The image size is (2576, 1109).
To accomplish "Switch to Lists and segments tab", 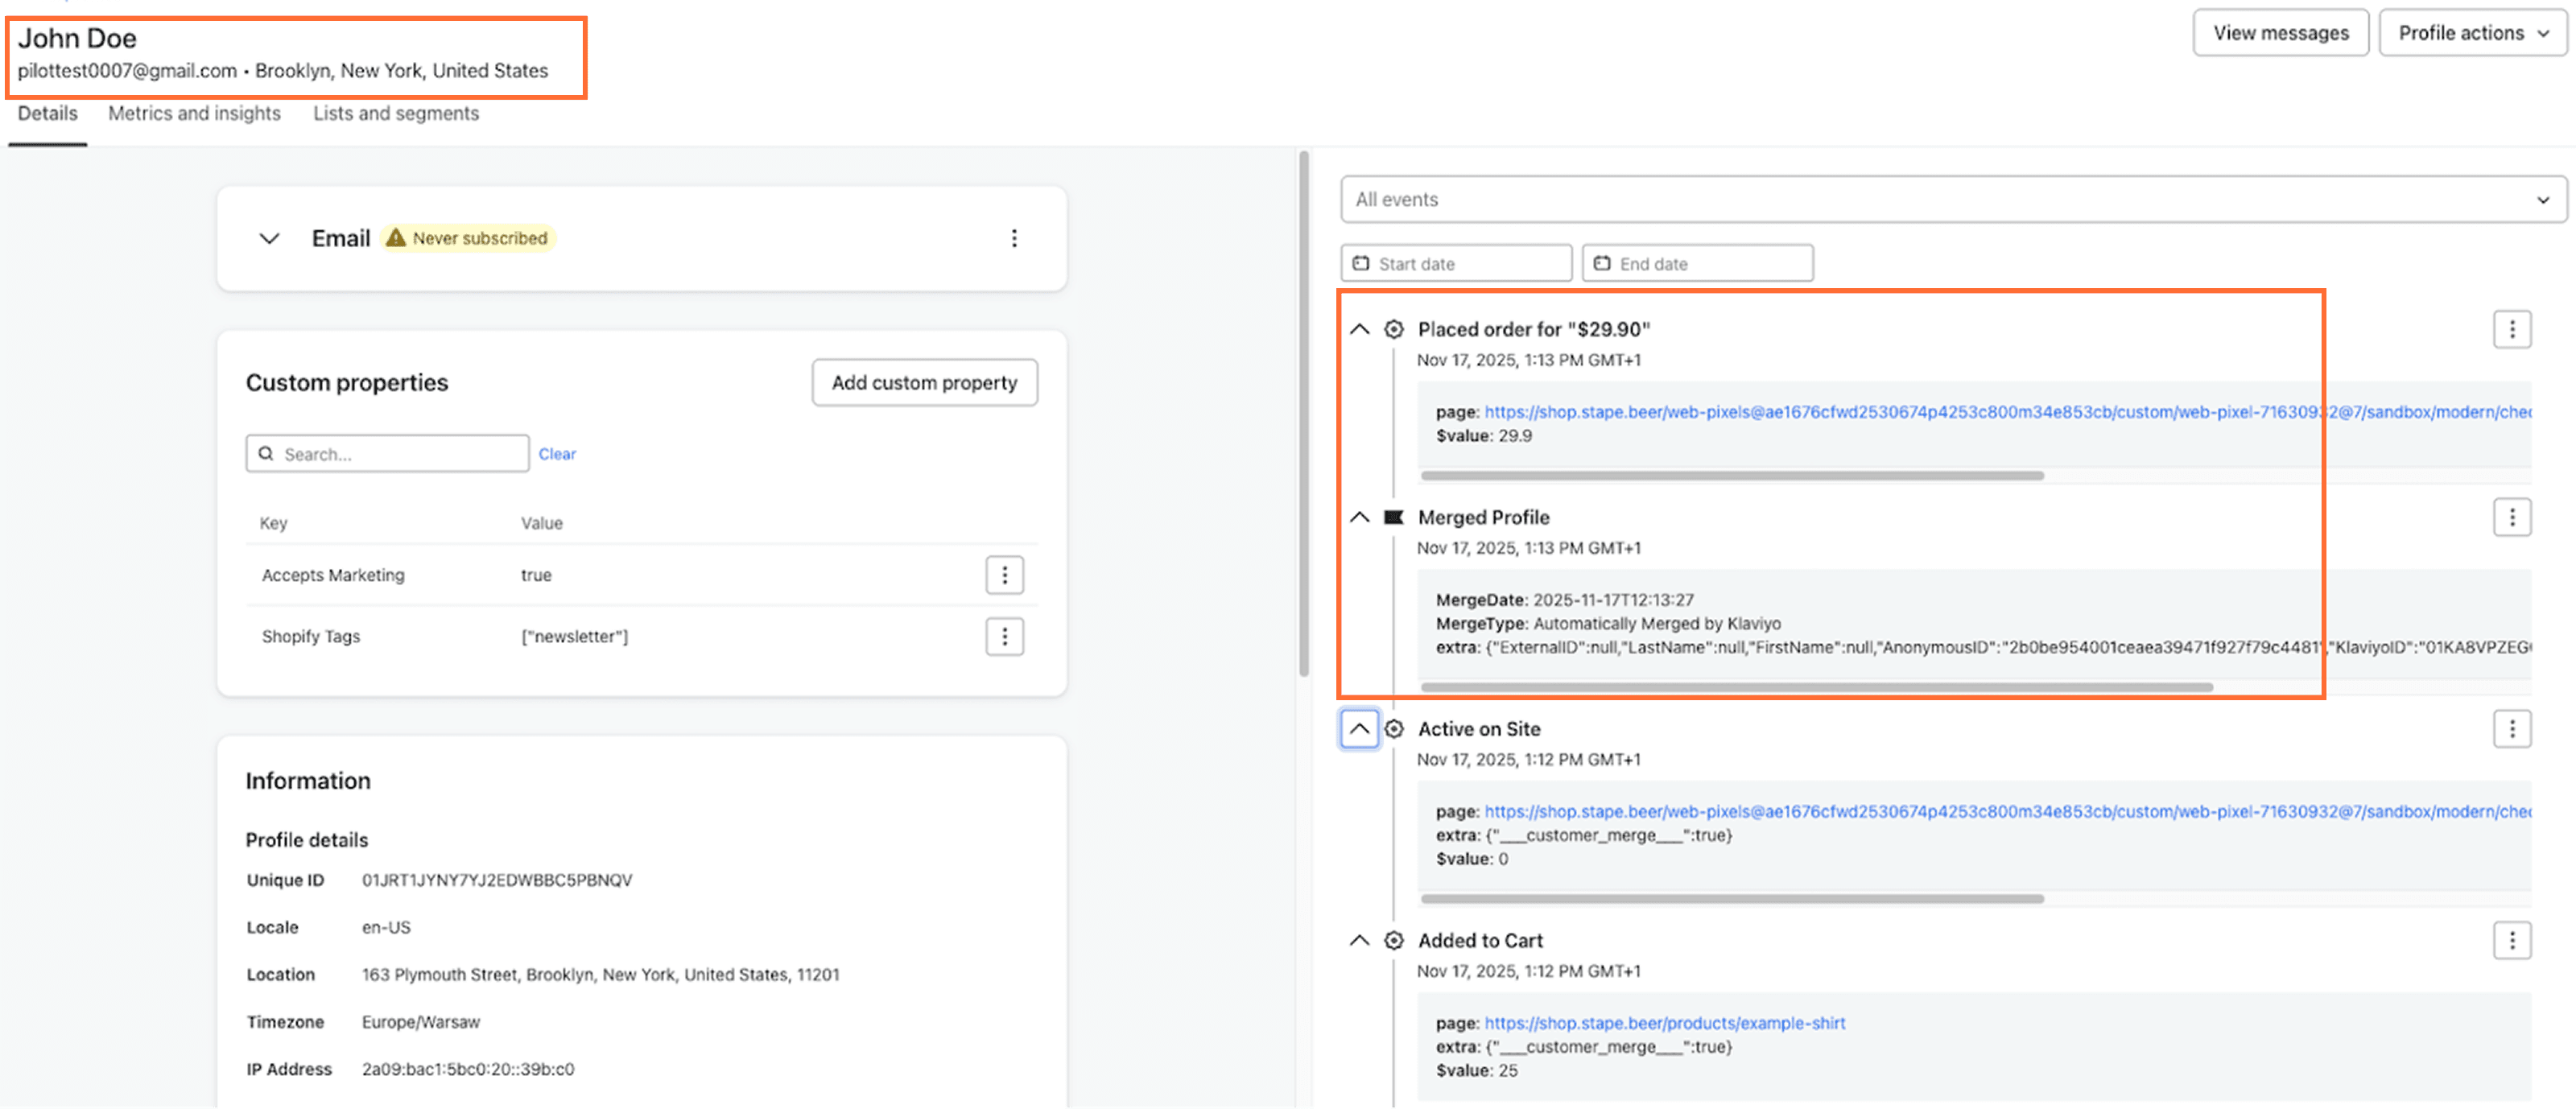I will [396, 113].
